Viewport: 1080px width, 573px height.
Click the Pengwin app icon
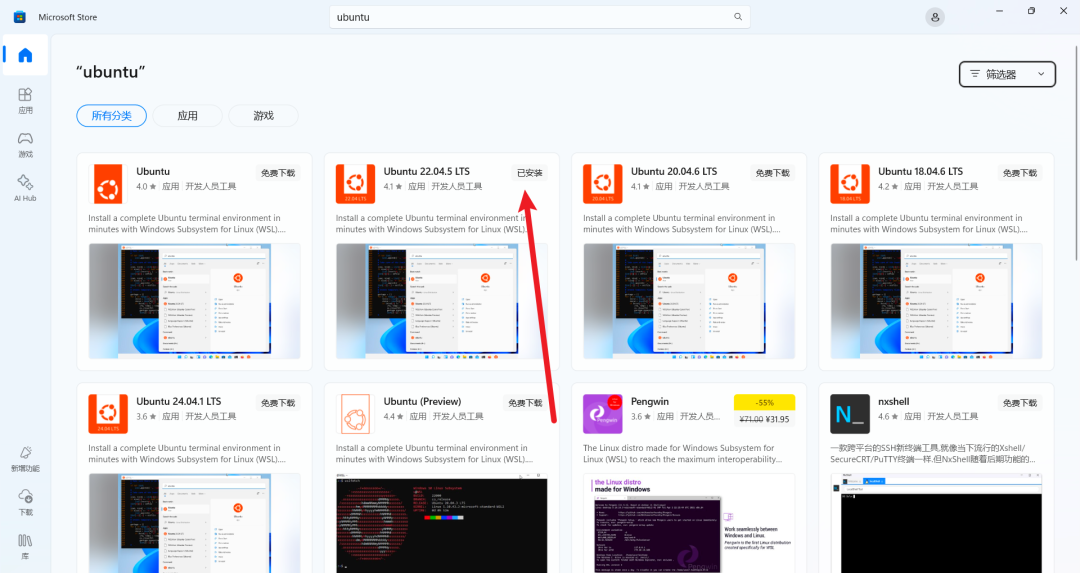click(603, 414)
